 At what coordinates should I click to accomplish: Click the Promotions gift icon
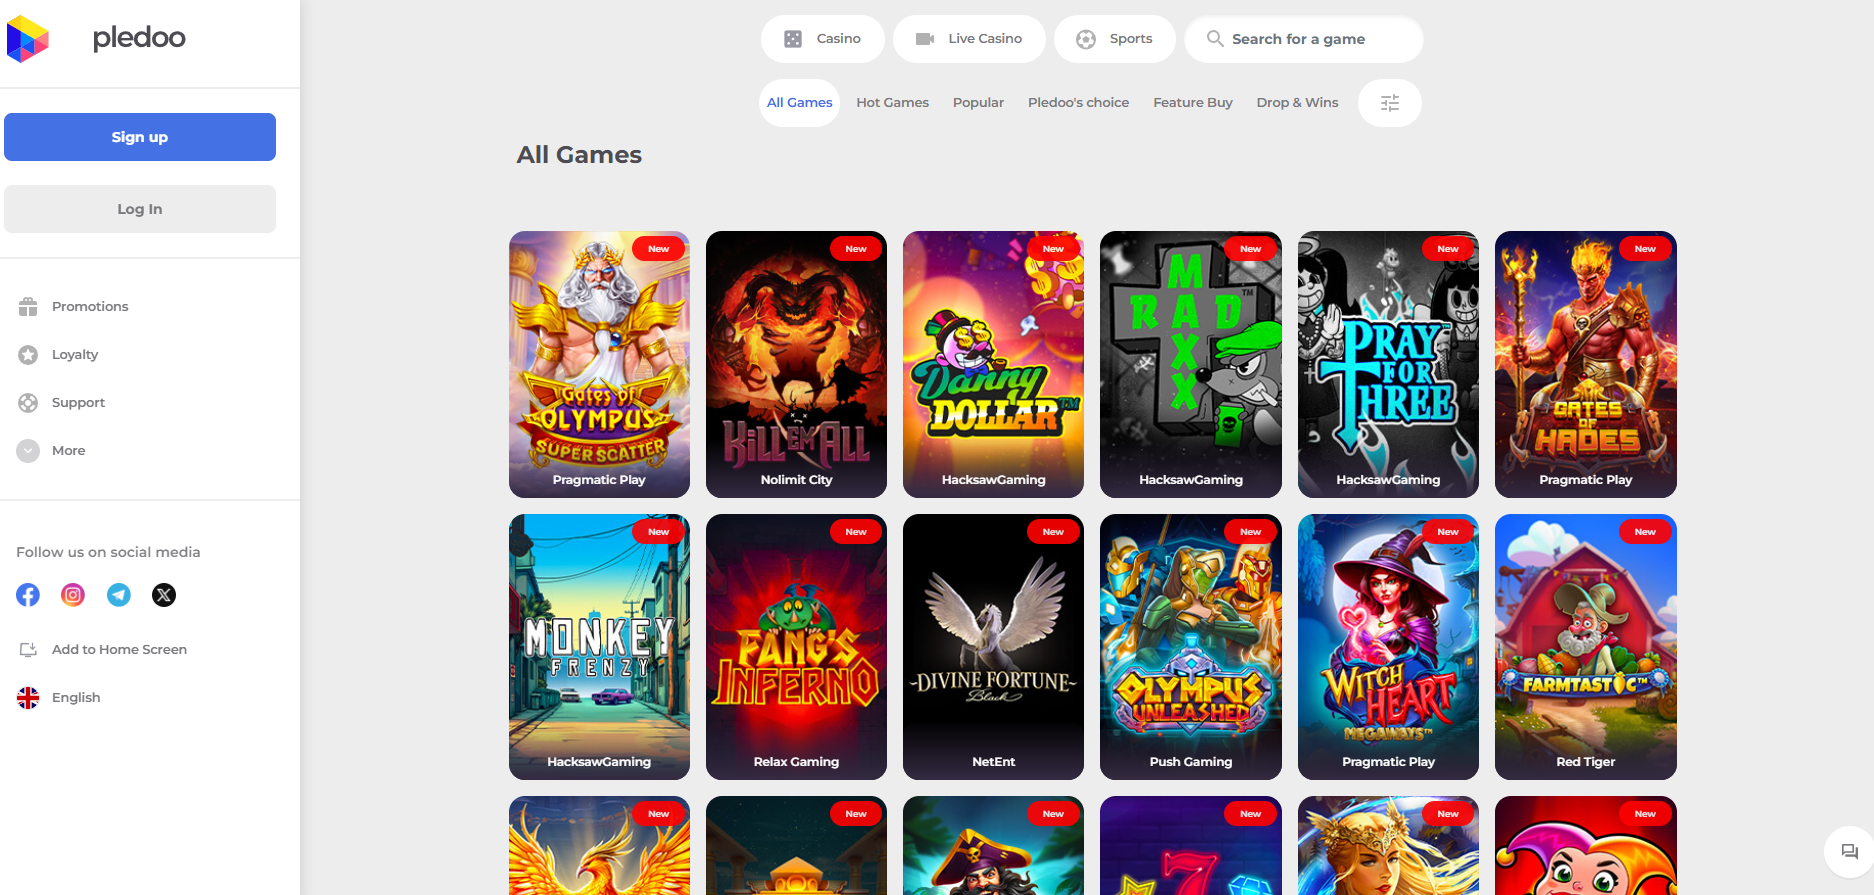(28, 306)
